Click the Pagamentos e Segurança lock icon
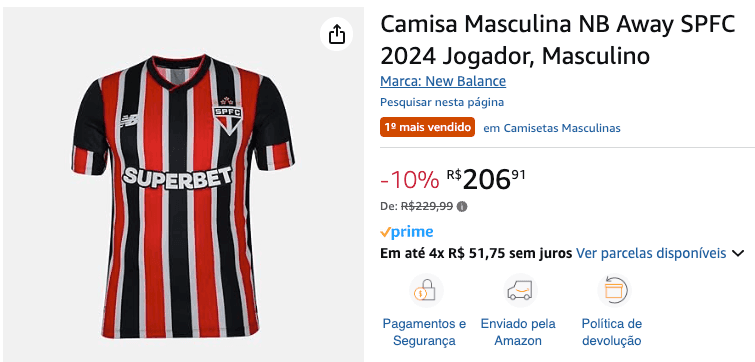 pyautogui.click(x=426, y=291)
